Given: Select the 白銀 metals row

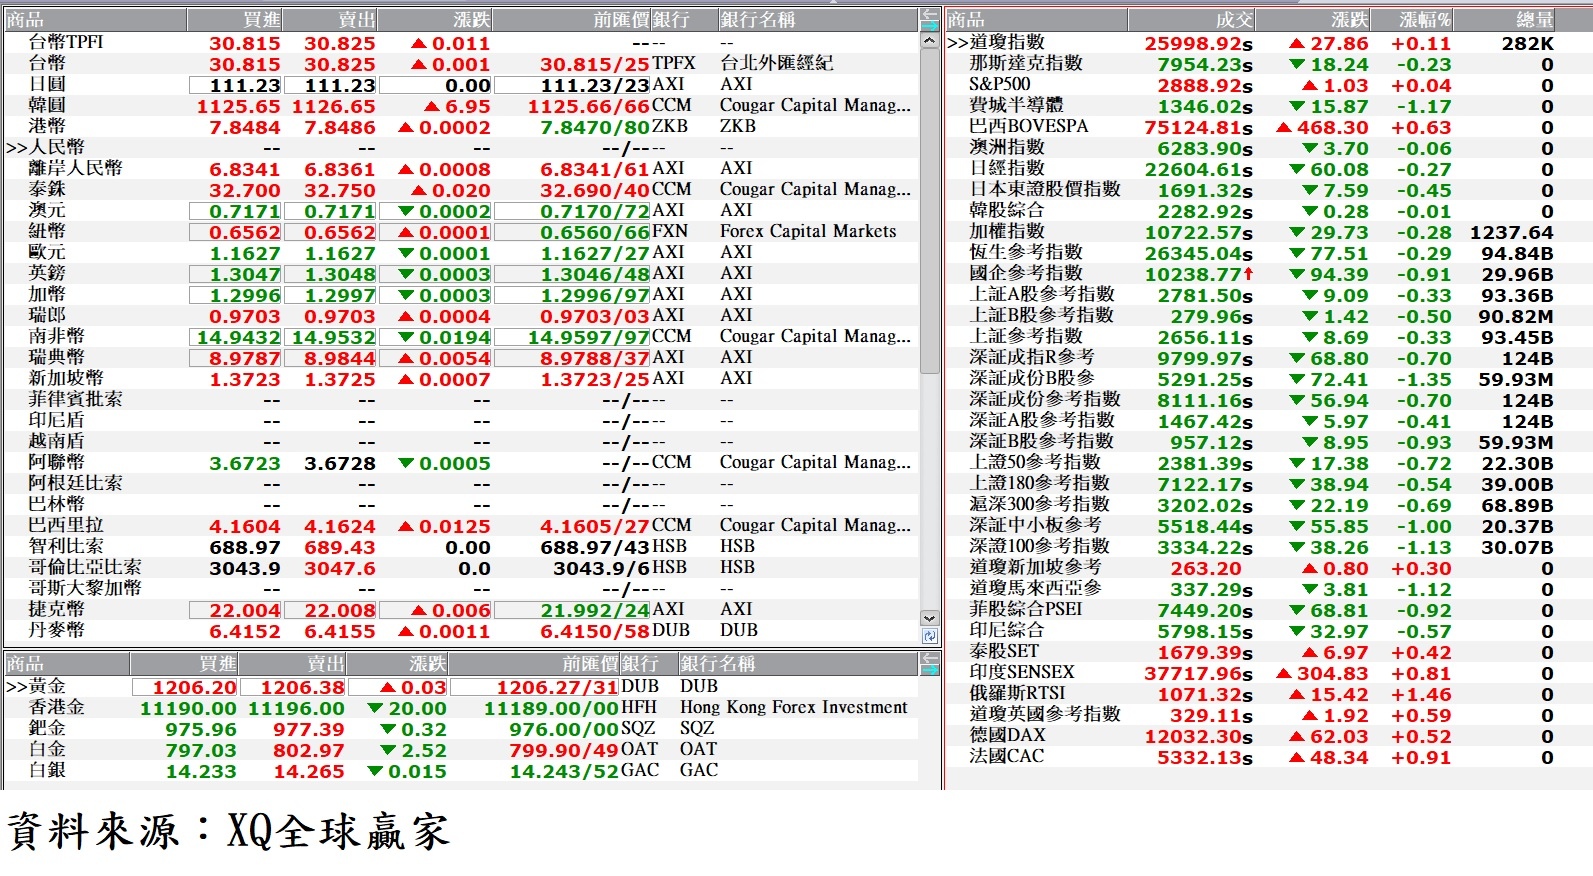Looking at the screenshot, I should pos(461,770).
